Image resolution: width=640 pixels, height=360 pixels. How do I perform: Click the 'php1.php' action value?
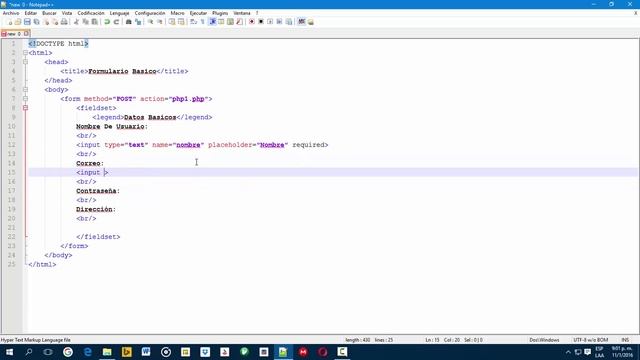point(188,99)
